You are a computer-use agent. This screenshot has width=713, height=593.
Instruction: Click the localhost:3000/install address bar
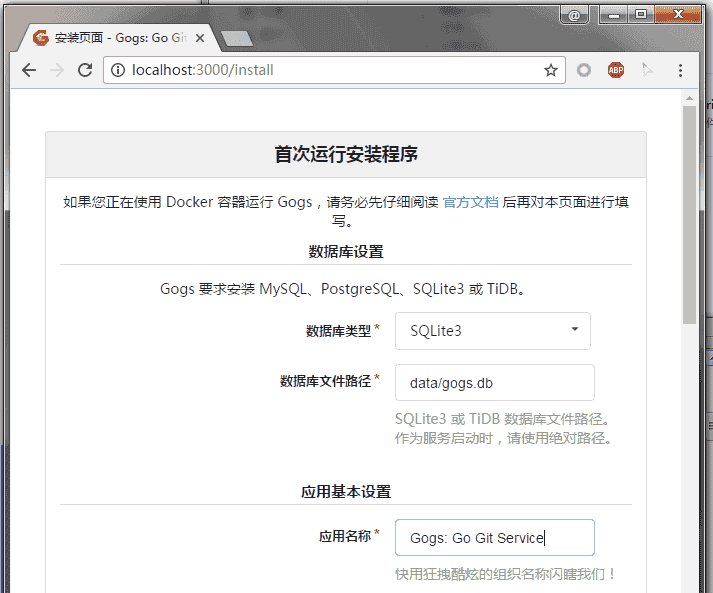(334, 70)
